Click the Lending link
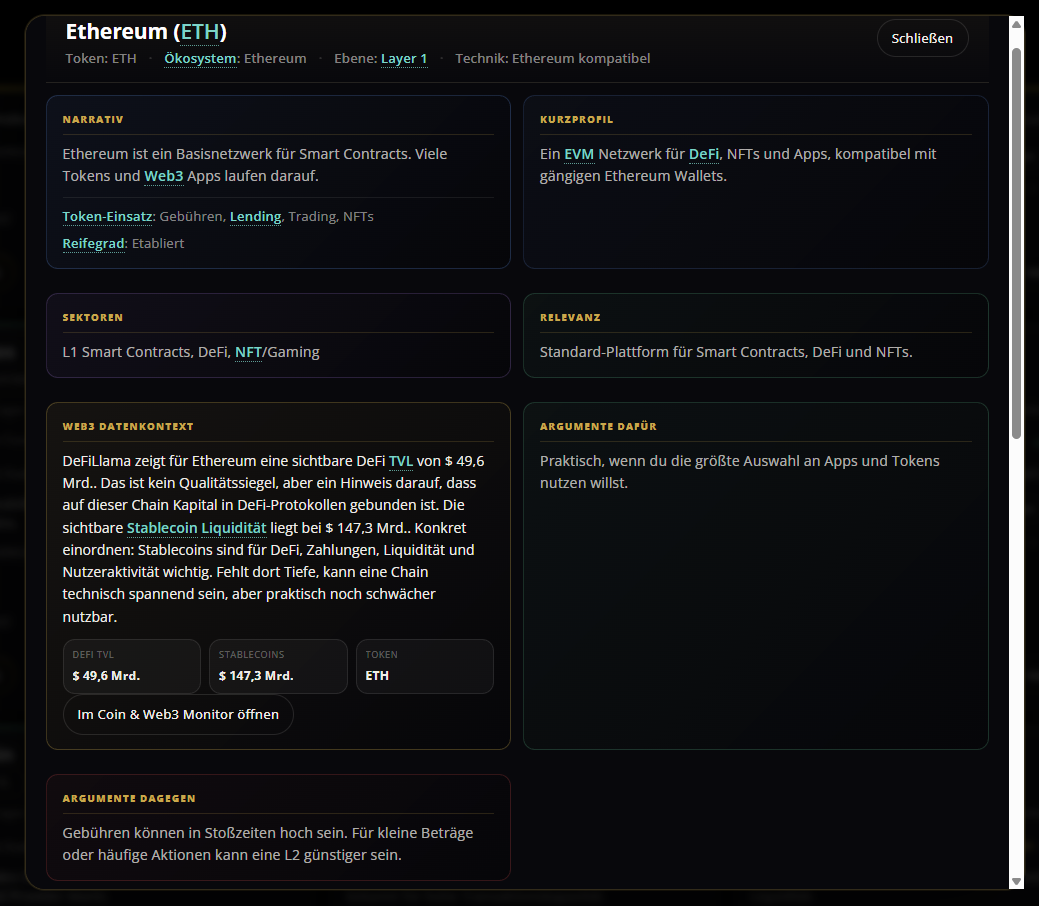The height and width of the screenshot is (906, 1039). click(256, 216)
